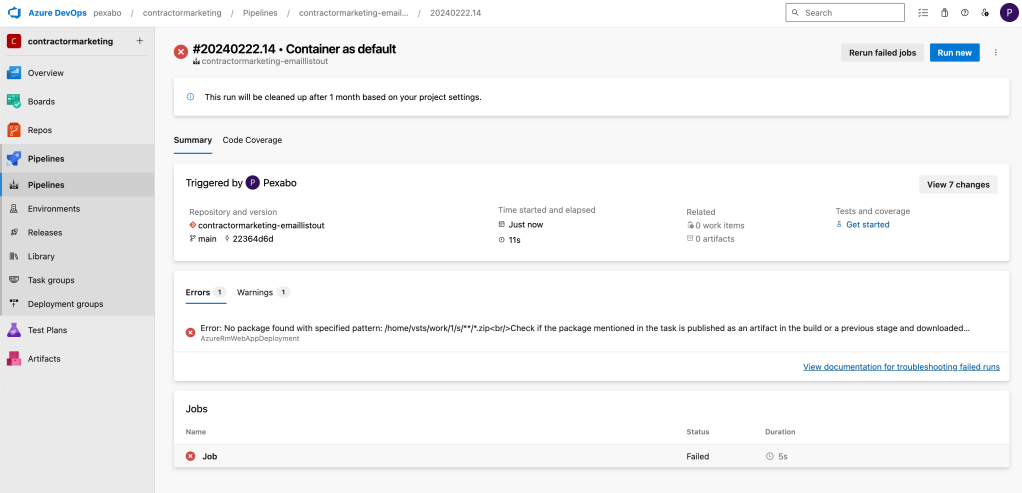
Task: Click the Pexabo triggered-by name
Action: pos(280,183)
